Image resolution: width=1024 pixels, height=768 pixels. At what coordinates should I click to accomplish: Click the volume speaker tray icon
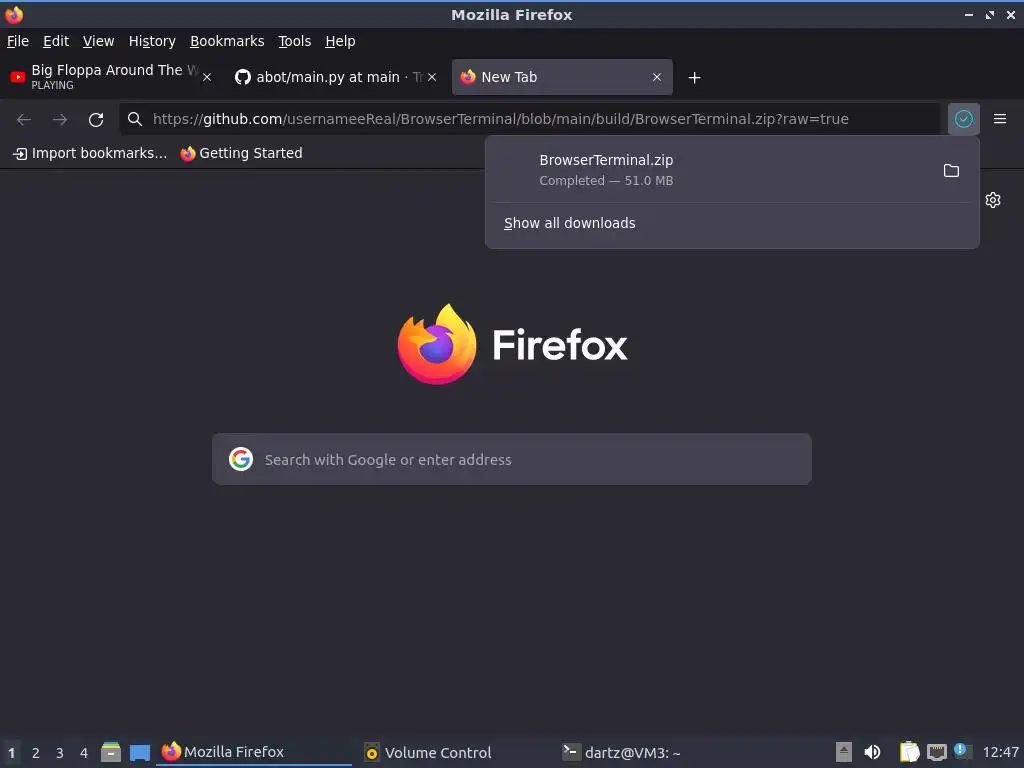pyautogui.click(x=872, y=752)
